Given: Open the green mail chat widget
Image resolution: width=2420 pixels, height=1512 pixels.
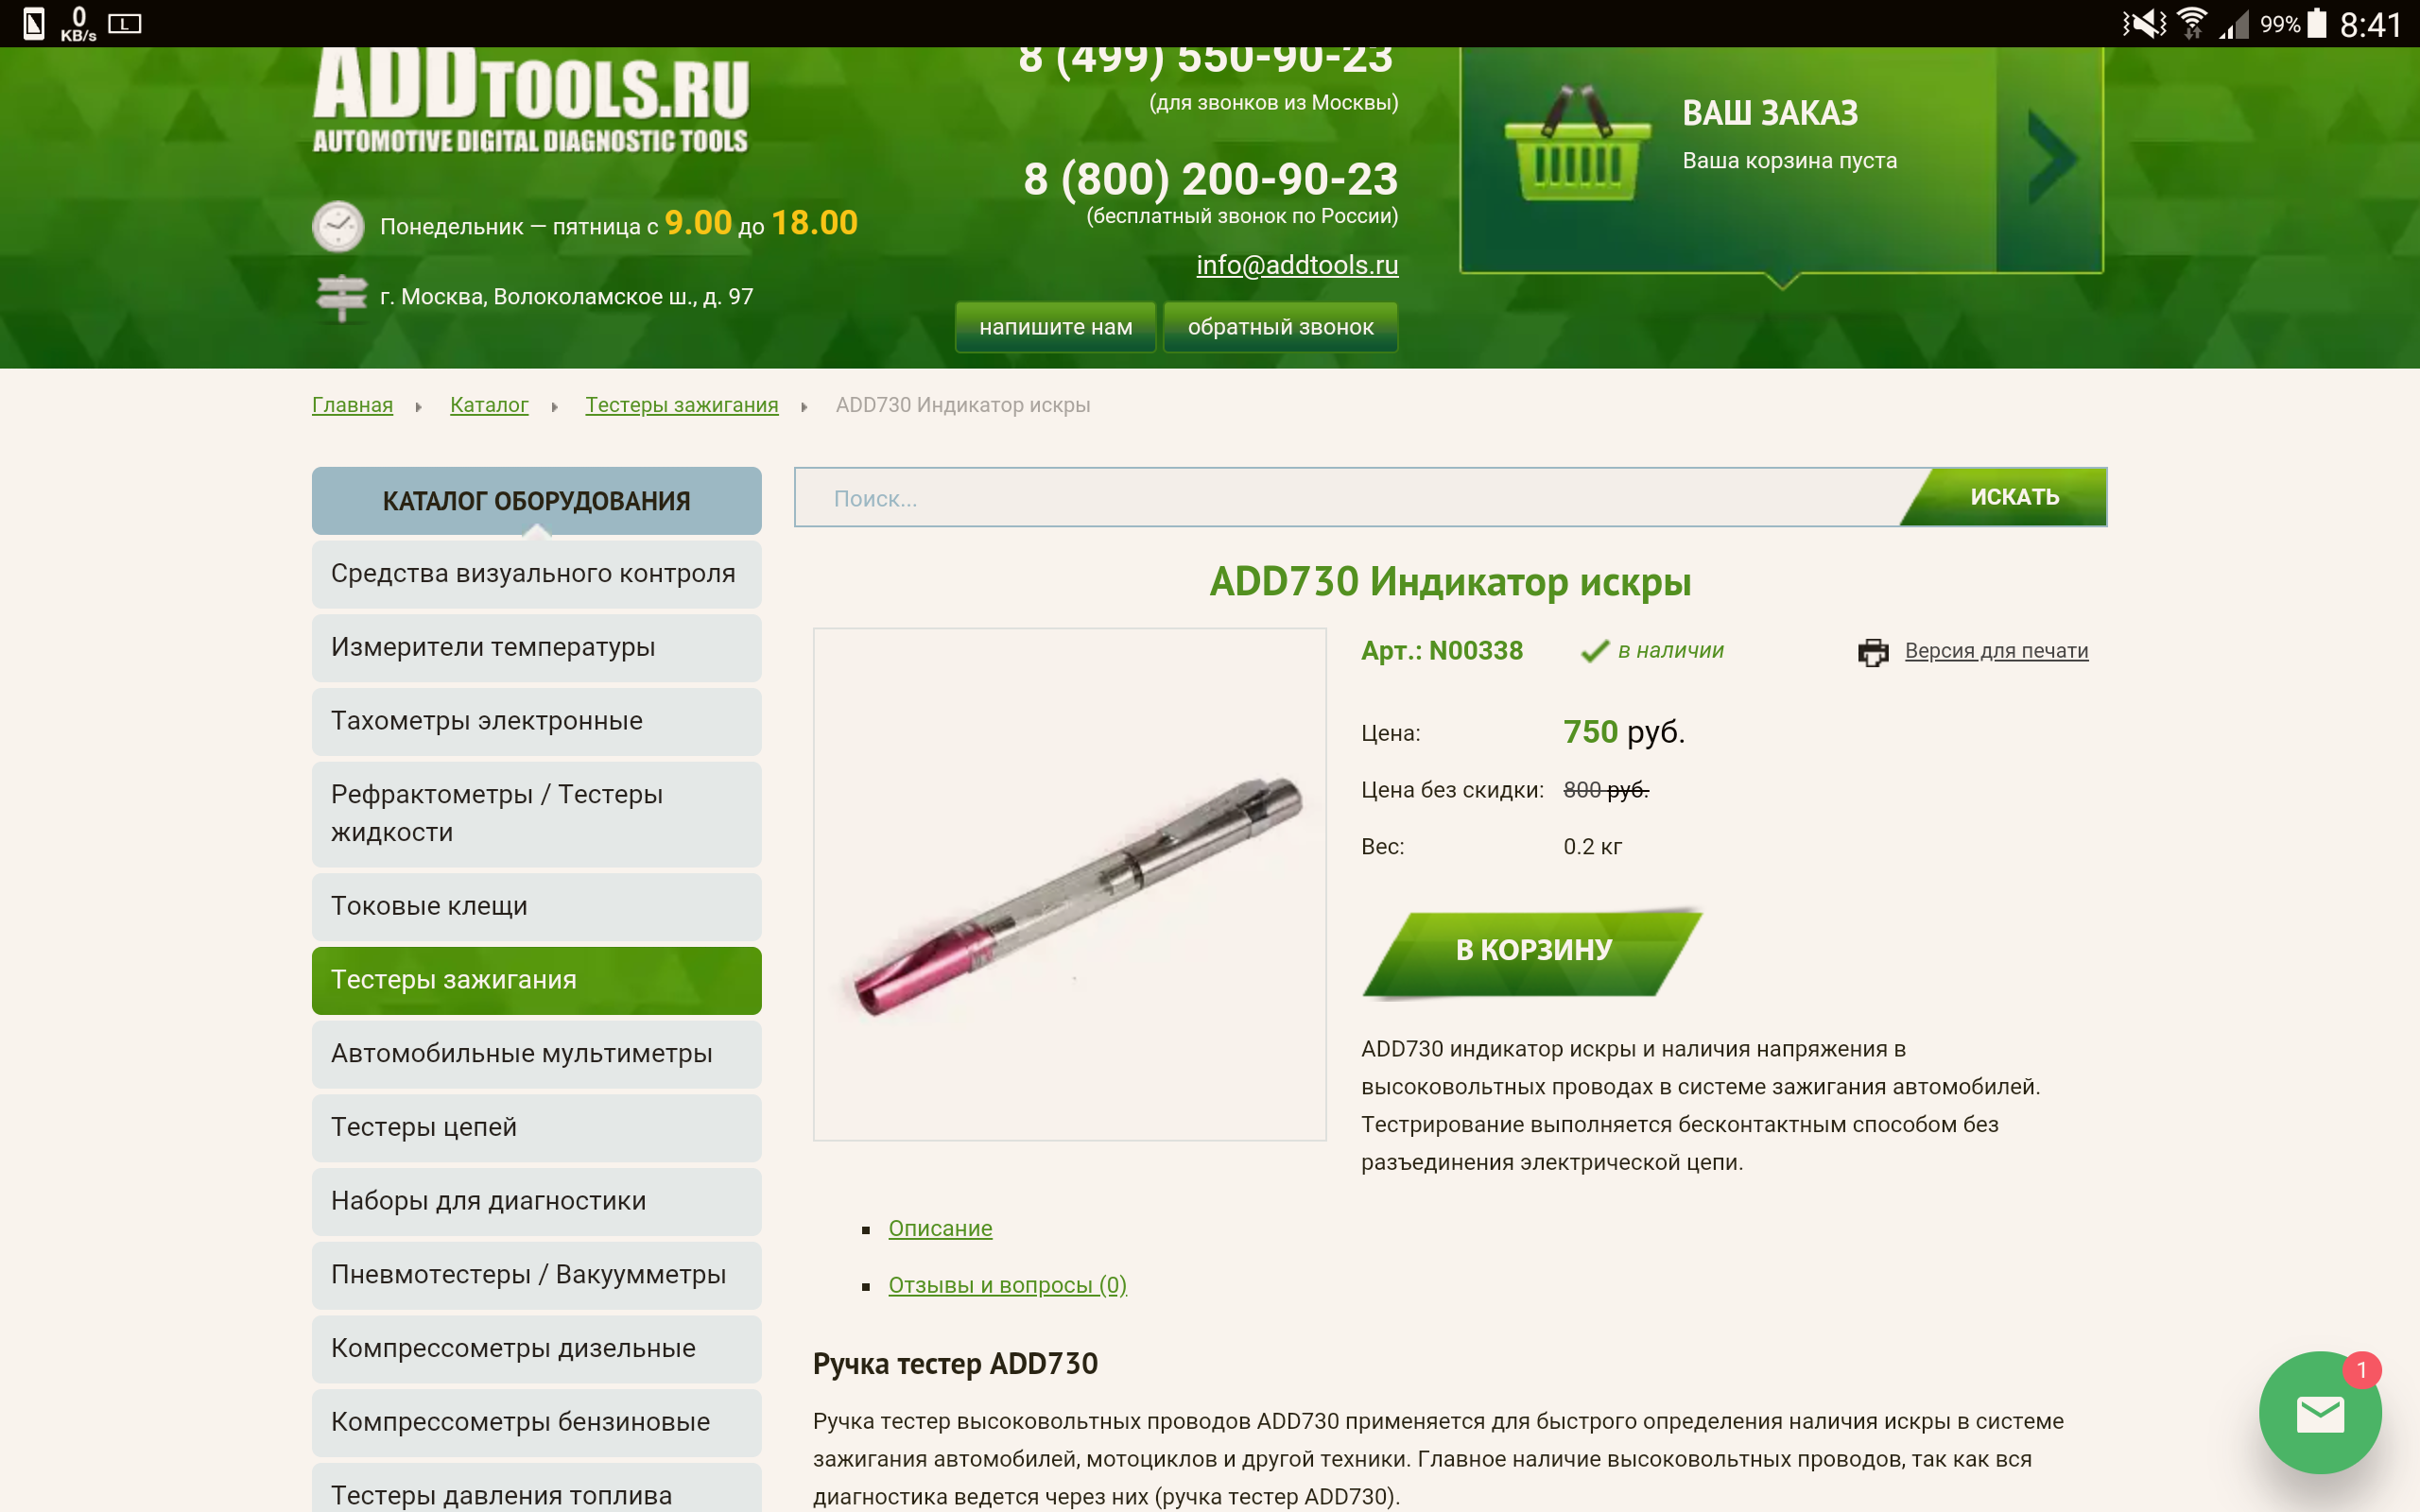Looking at the screenshot, I should tap(2319, 1412).
